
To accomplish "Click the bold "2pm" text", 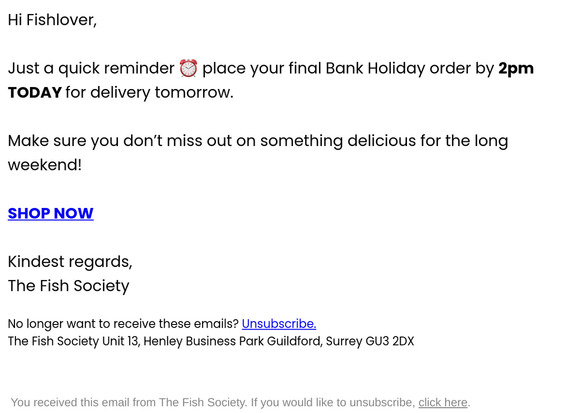I will [516, 69].
